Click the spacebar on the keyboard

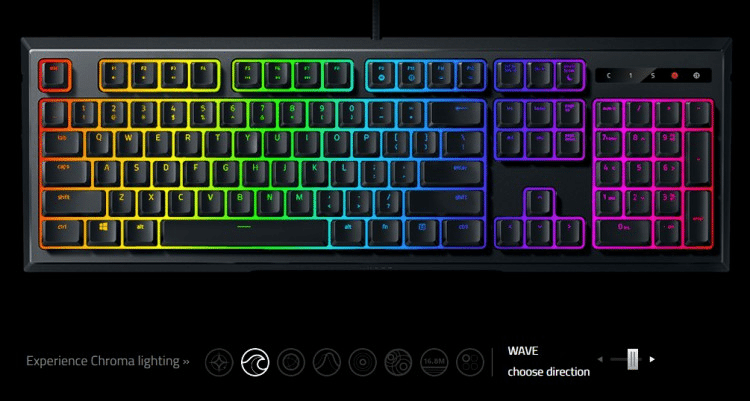pos(244,233)
